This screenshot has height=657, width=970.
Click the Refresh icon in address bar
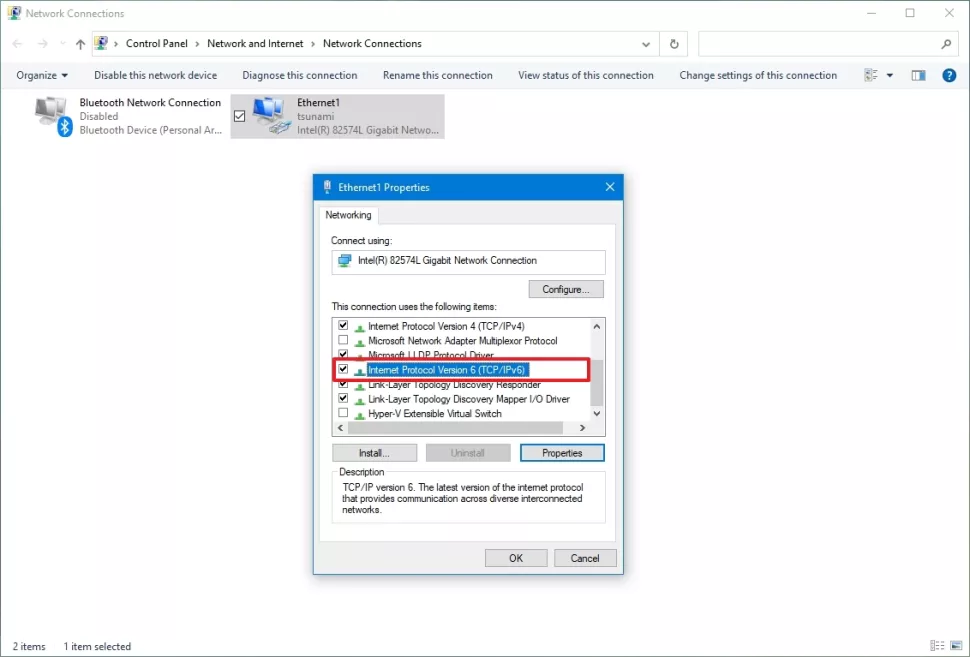[673, 43]
